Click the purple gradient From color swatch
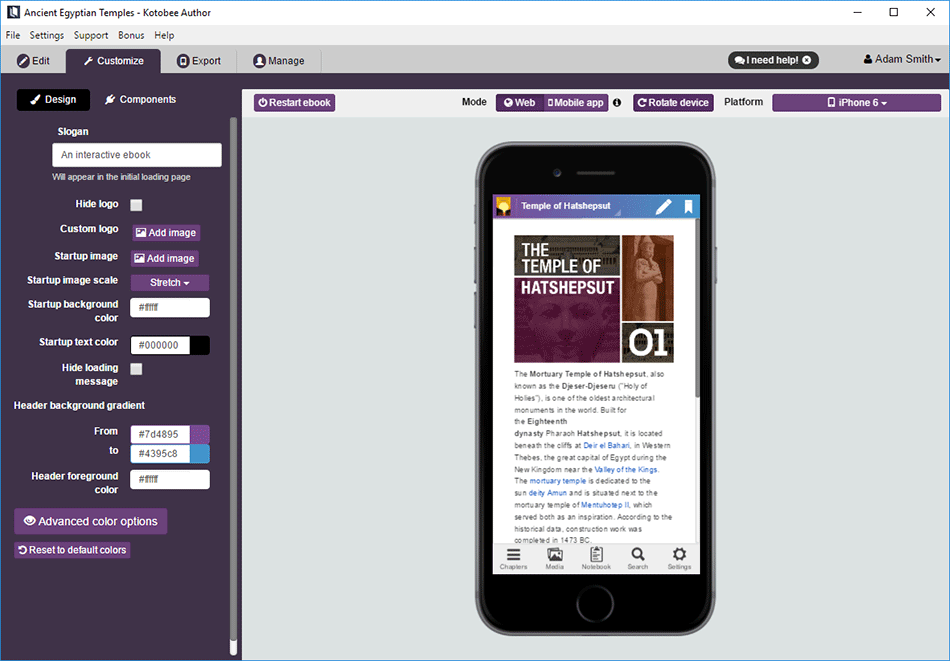Screen dimensions: 950x661 tap(200, 434)
